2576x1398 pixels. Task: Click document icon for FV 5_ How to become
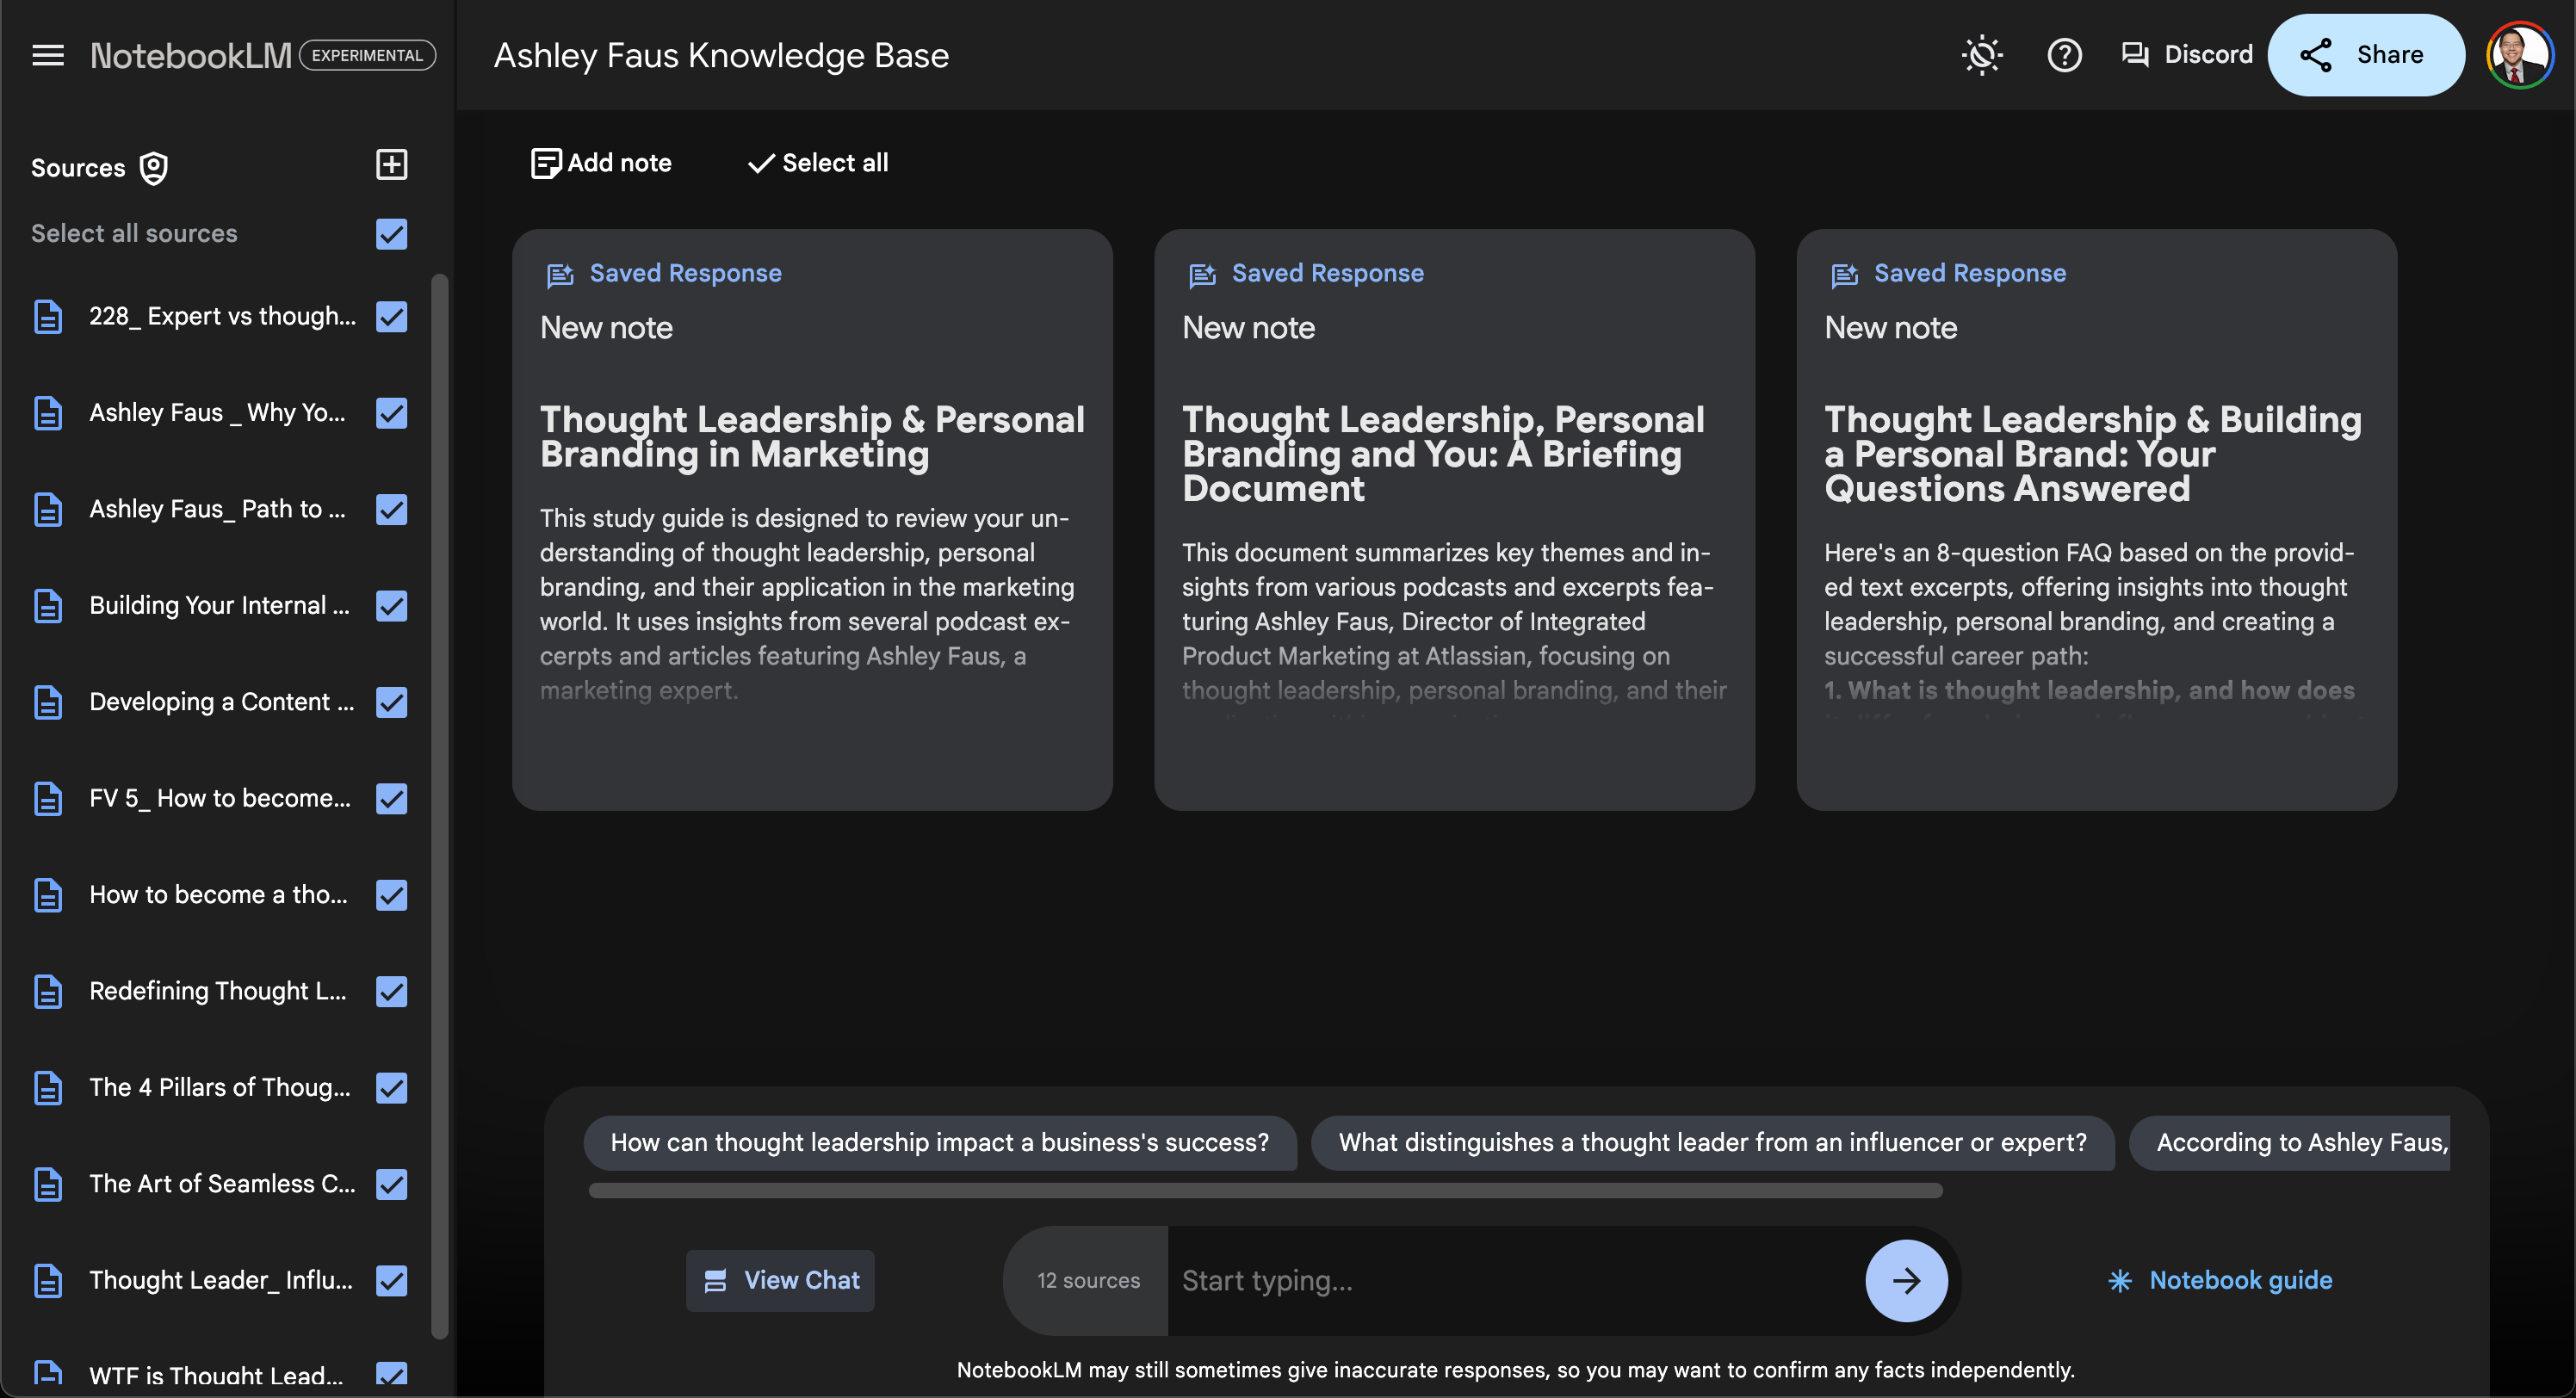click(x=48, y=799)
